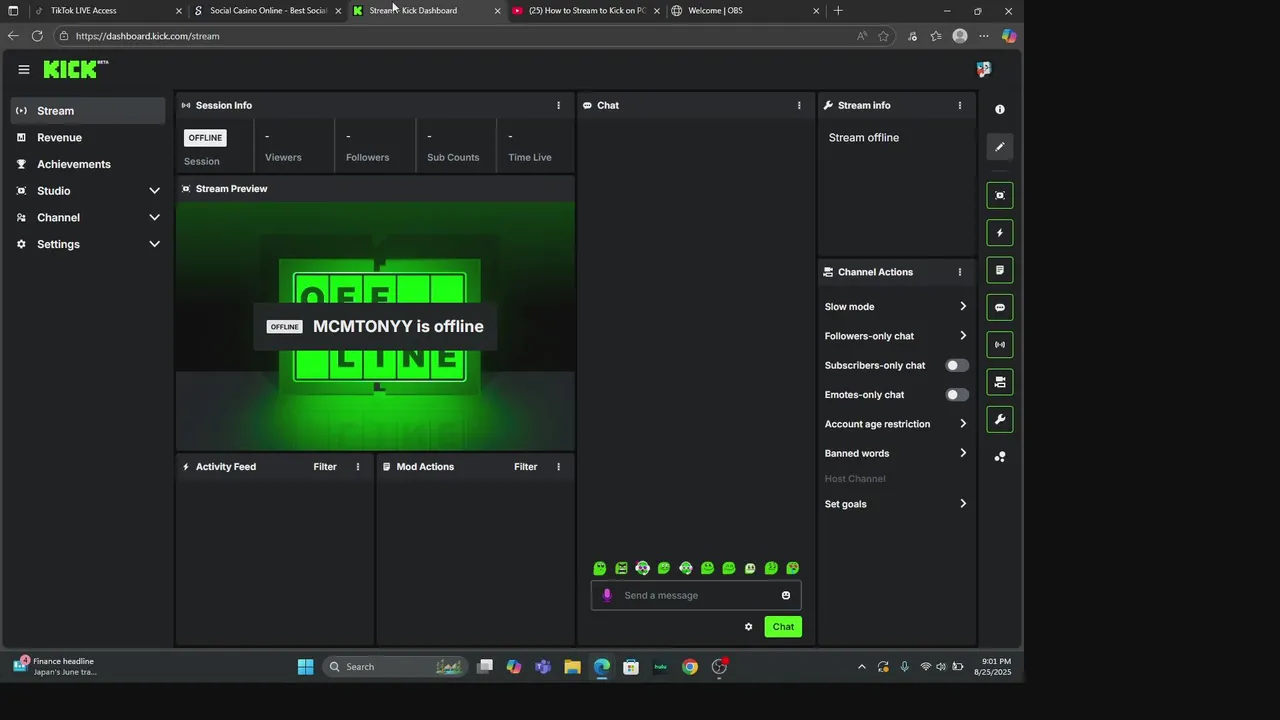This screenshot has height=720, width=1280.
Task: Open the Activity Feed Filter
Action: coord(325,467)
